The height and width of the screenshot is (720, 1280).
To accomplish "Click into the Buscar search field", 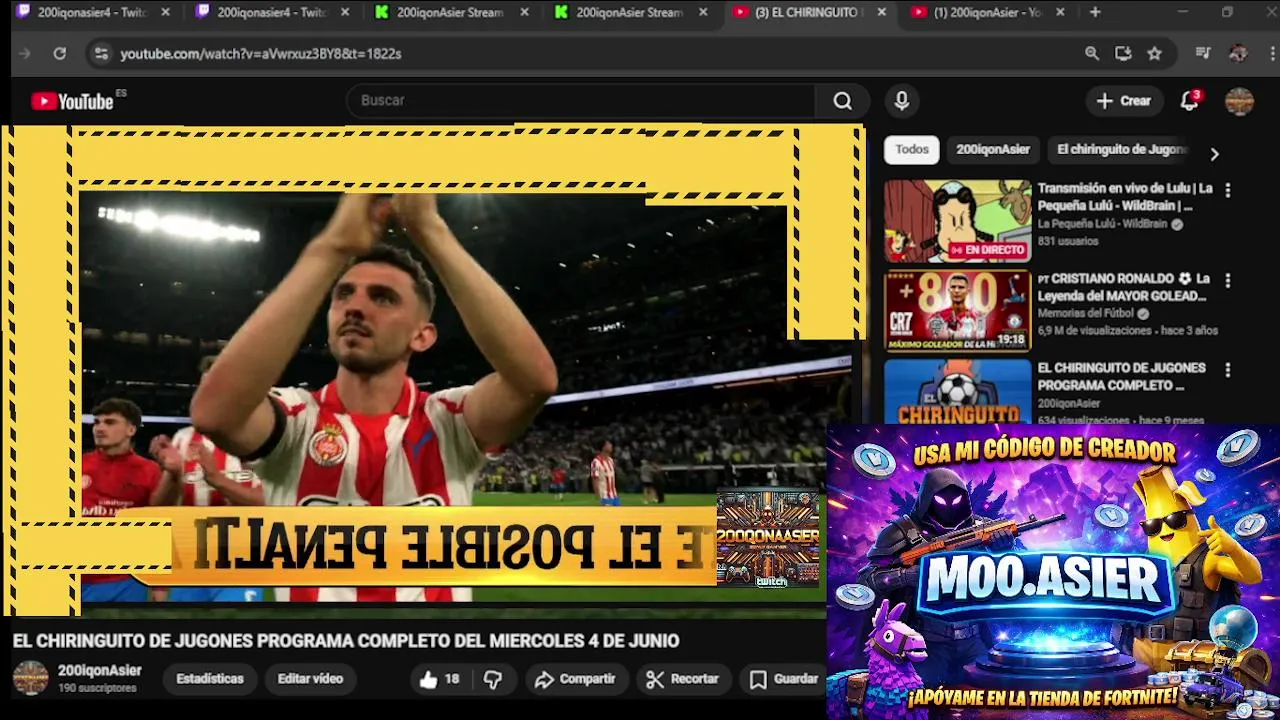I will pyautogui.click(x=582, y=101).
